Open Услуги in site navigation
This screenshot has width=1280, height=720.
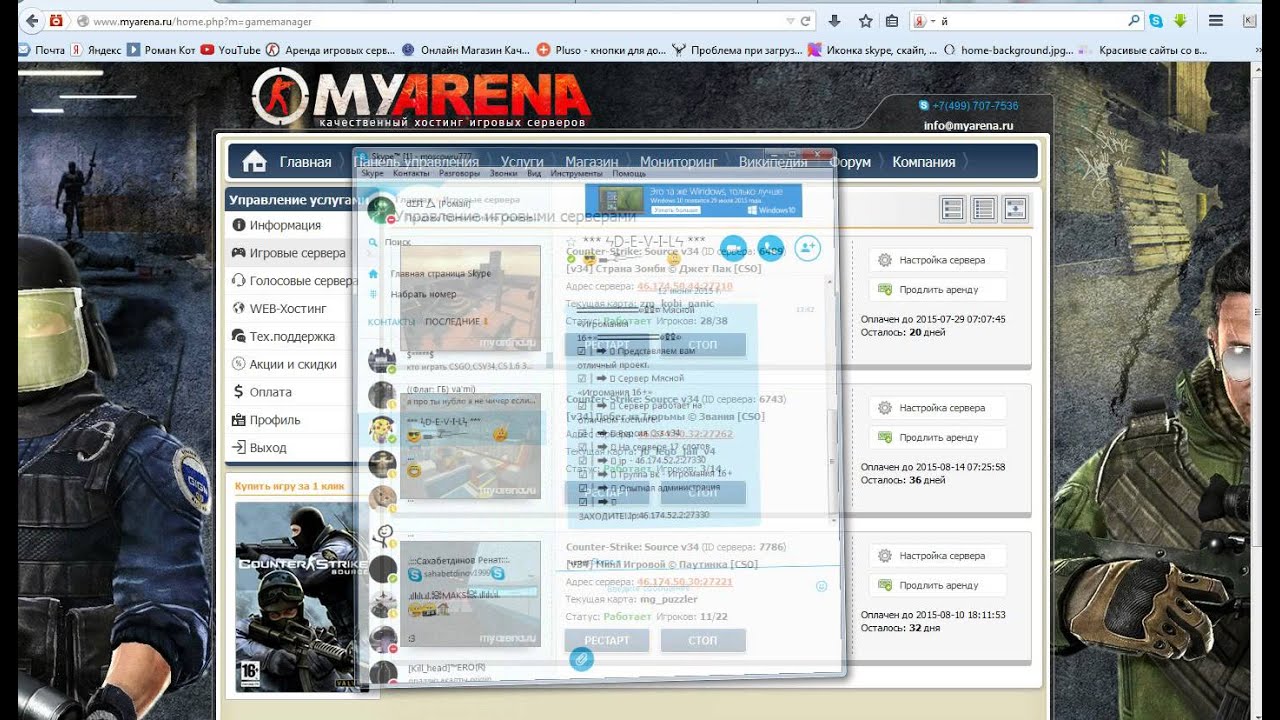point(522,162)
